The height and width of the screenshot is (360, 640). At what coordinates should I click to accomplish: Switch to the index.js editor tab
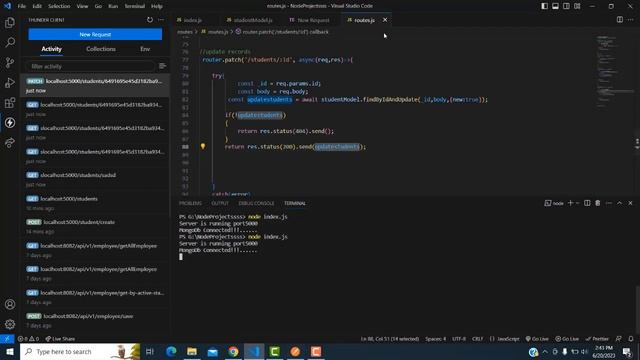[193, 20]
